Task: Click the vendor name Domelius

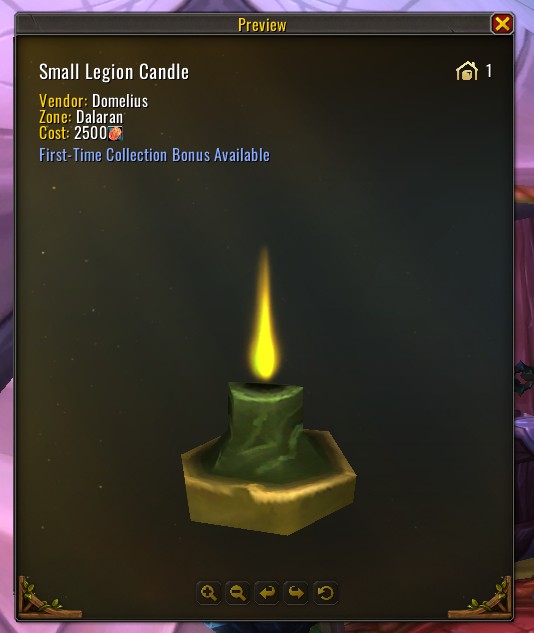Action: coord(120,101)
